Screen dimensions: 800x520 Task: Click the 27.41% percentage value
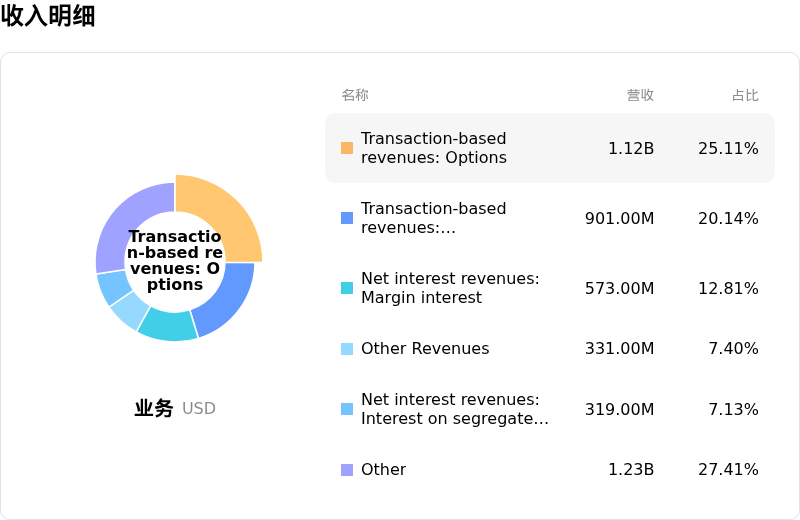[x=728, y=470]
